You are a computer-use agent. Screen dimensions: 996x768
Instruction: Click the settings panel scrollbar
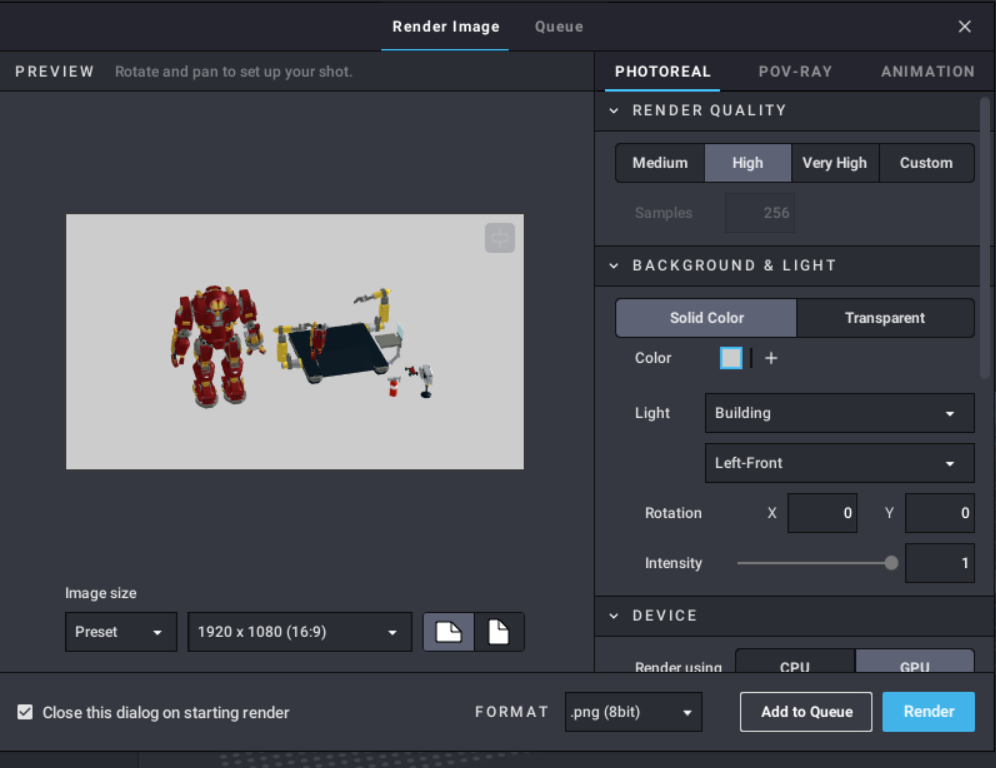tap(985, 238)
